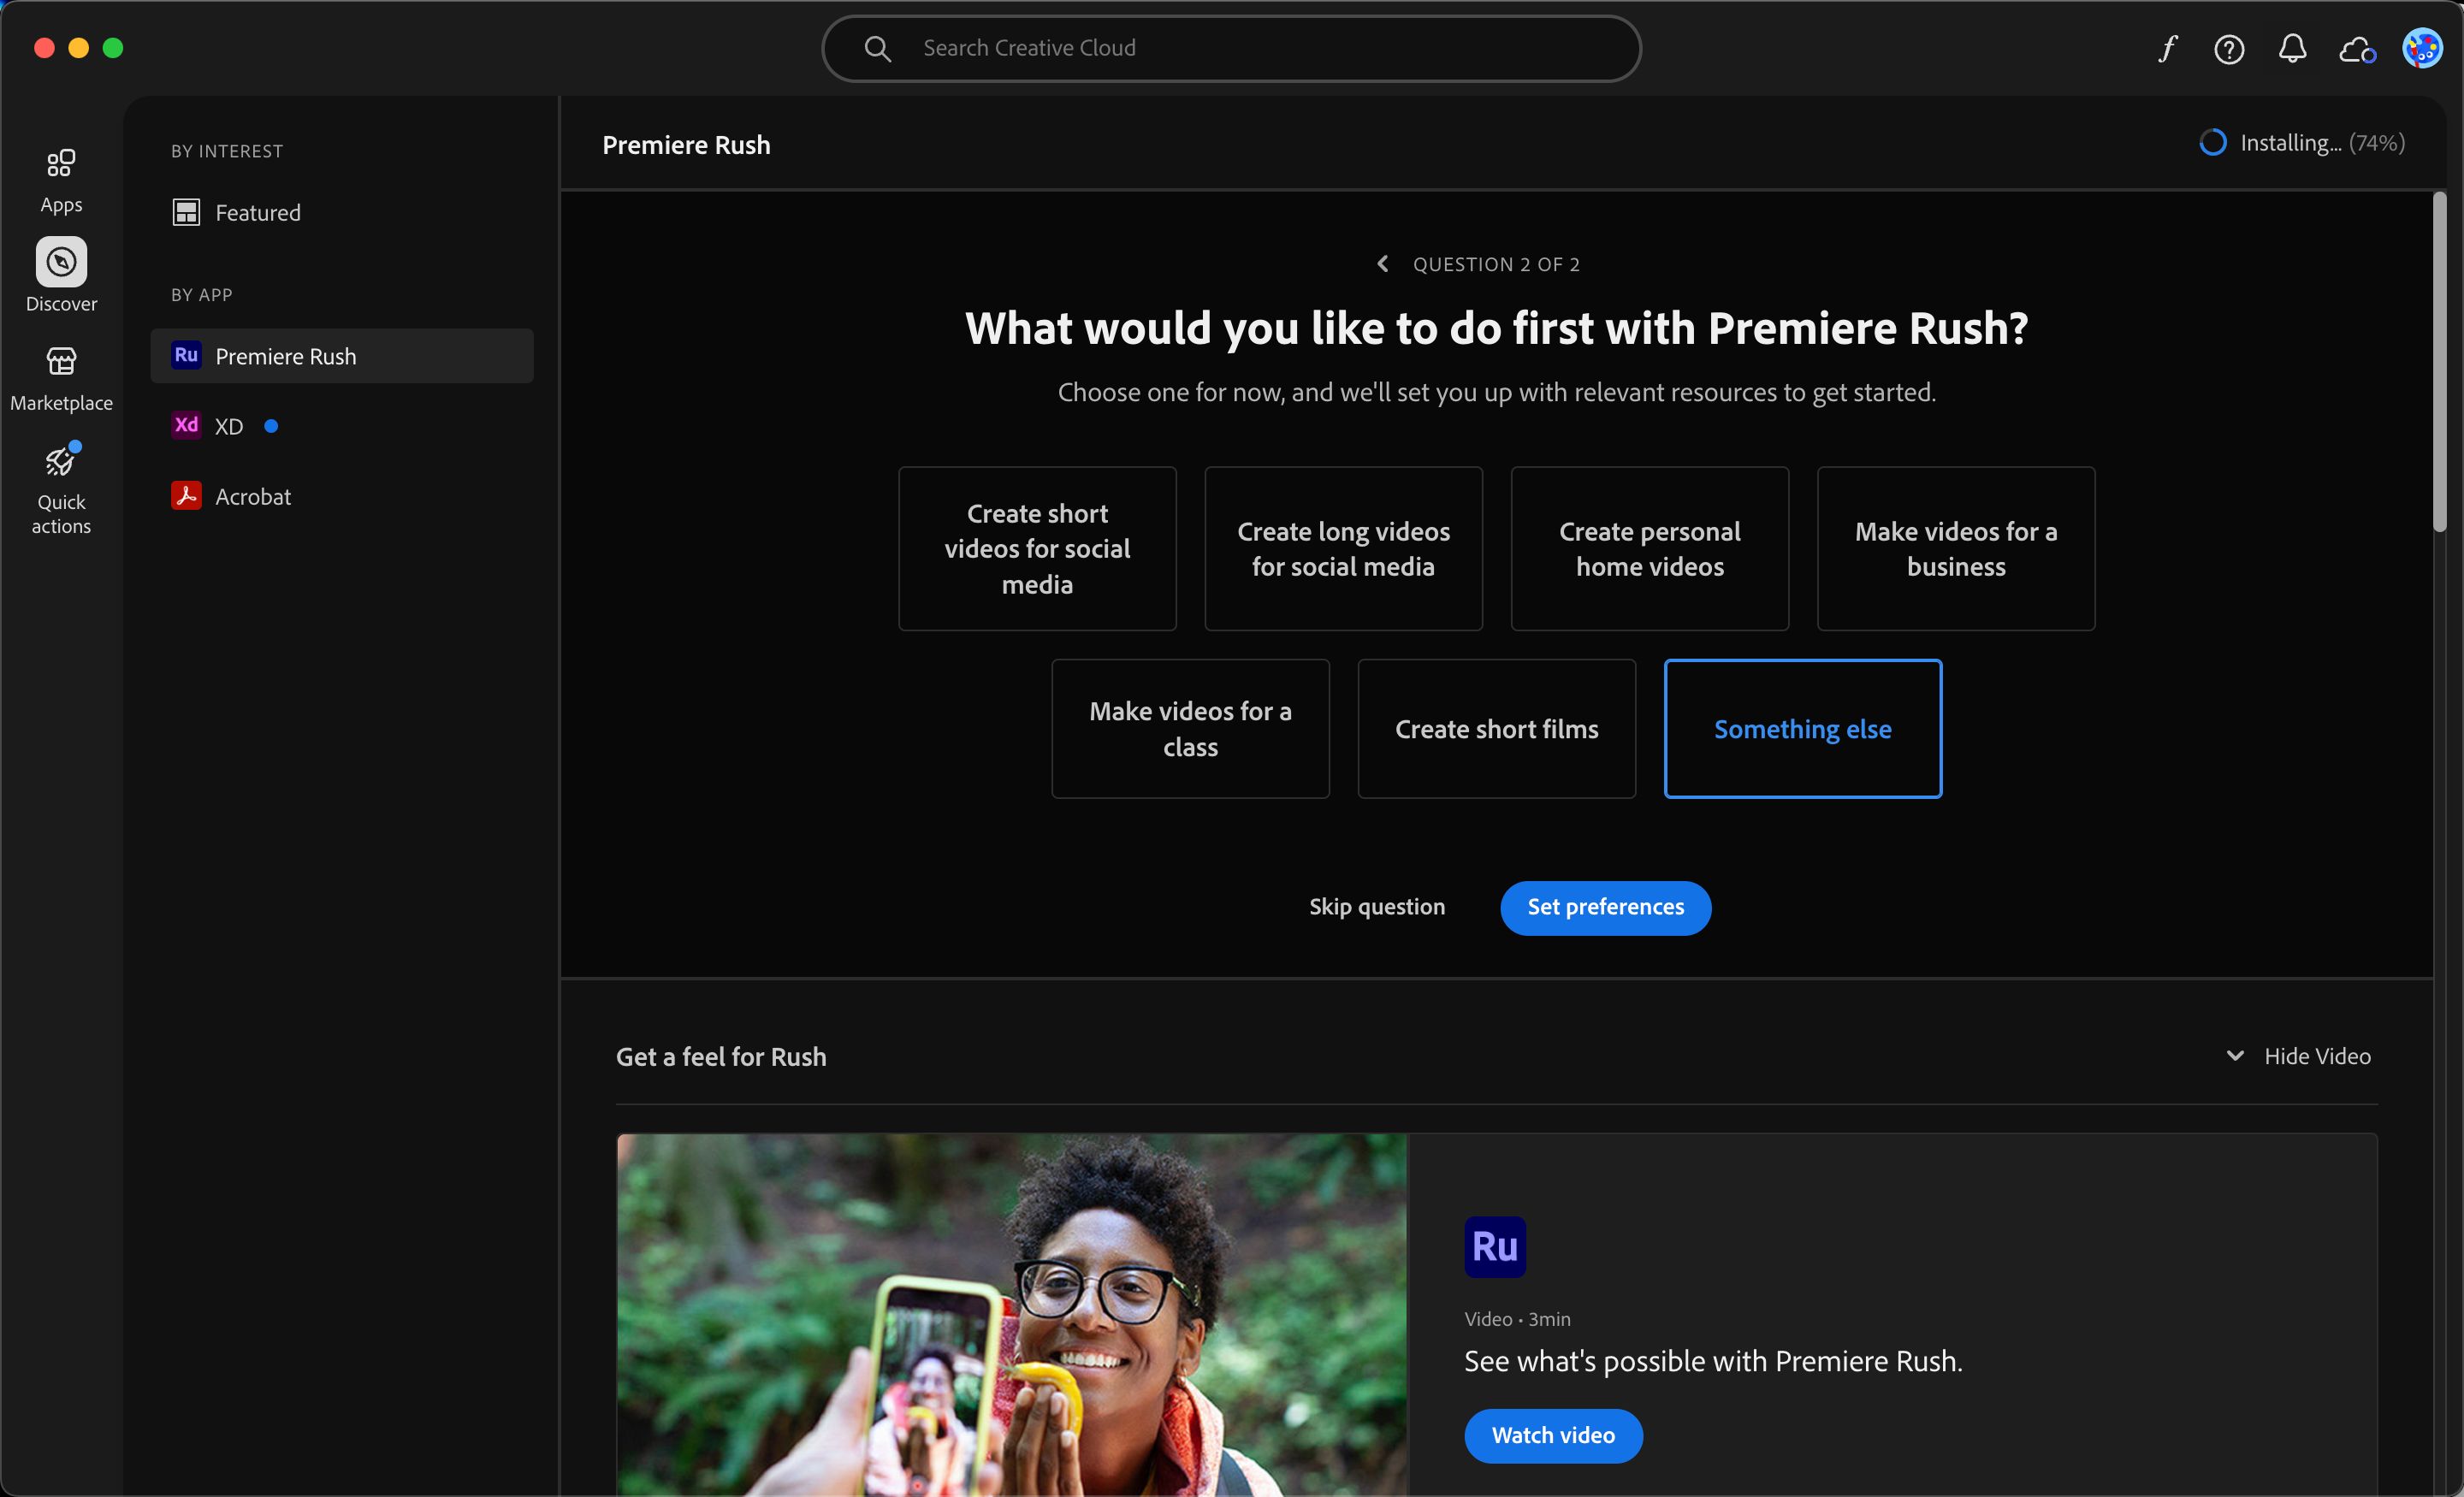Click the XD app icon
The height and width of the screenshot is (1497, 2464).
point(186,425)
